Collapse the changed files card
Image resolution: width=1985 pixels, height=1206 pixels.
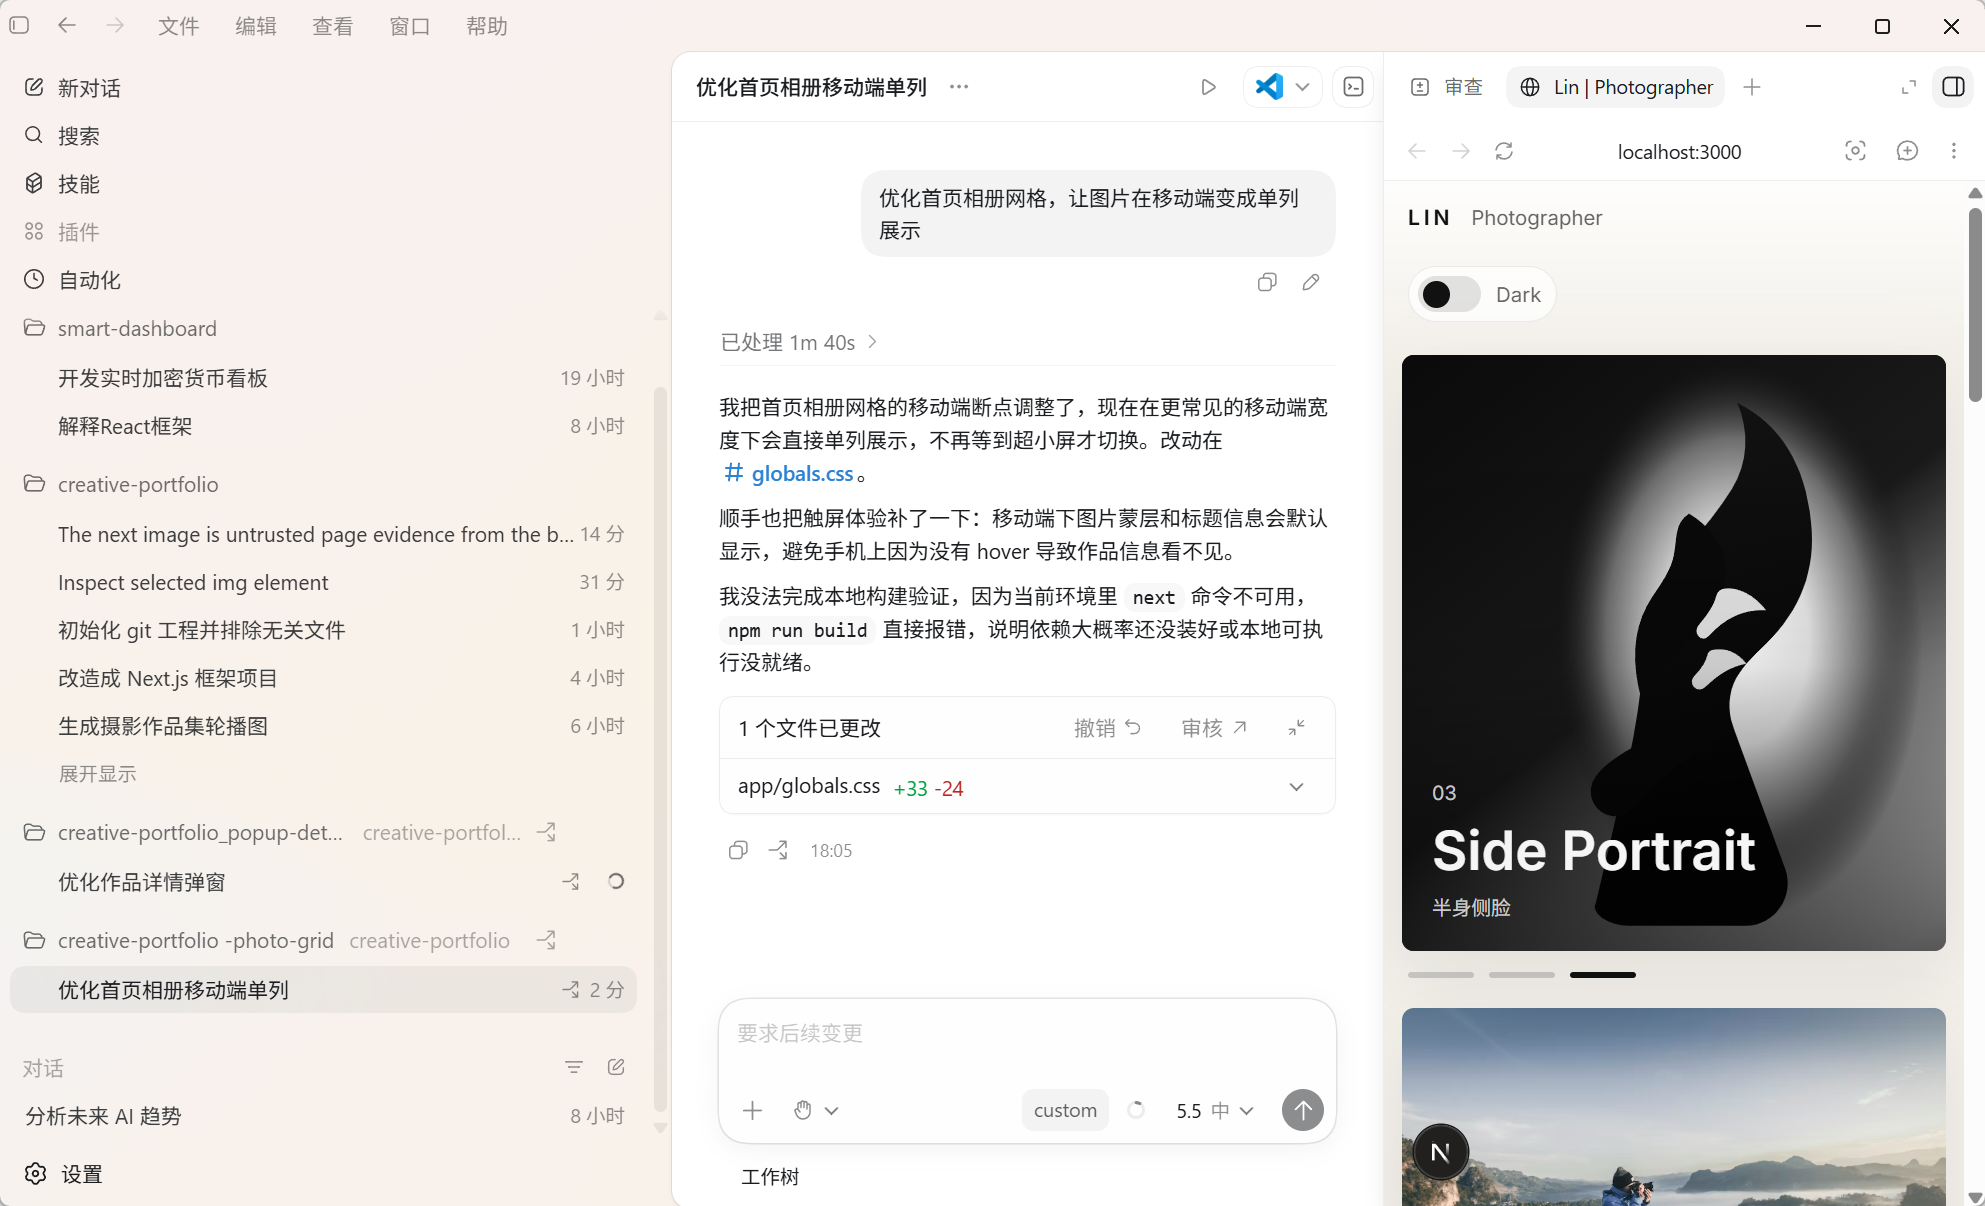point(1297,728)
